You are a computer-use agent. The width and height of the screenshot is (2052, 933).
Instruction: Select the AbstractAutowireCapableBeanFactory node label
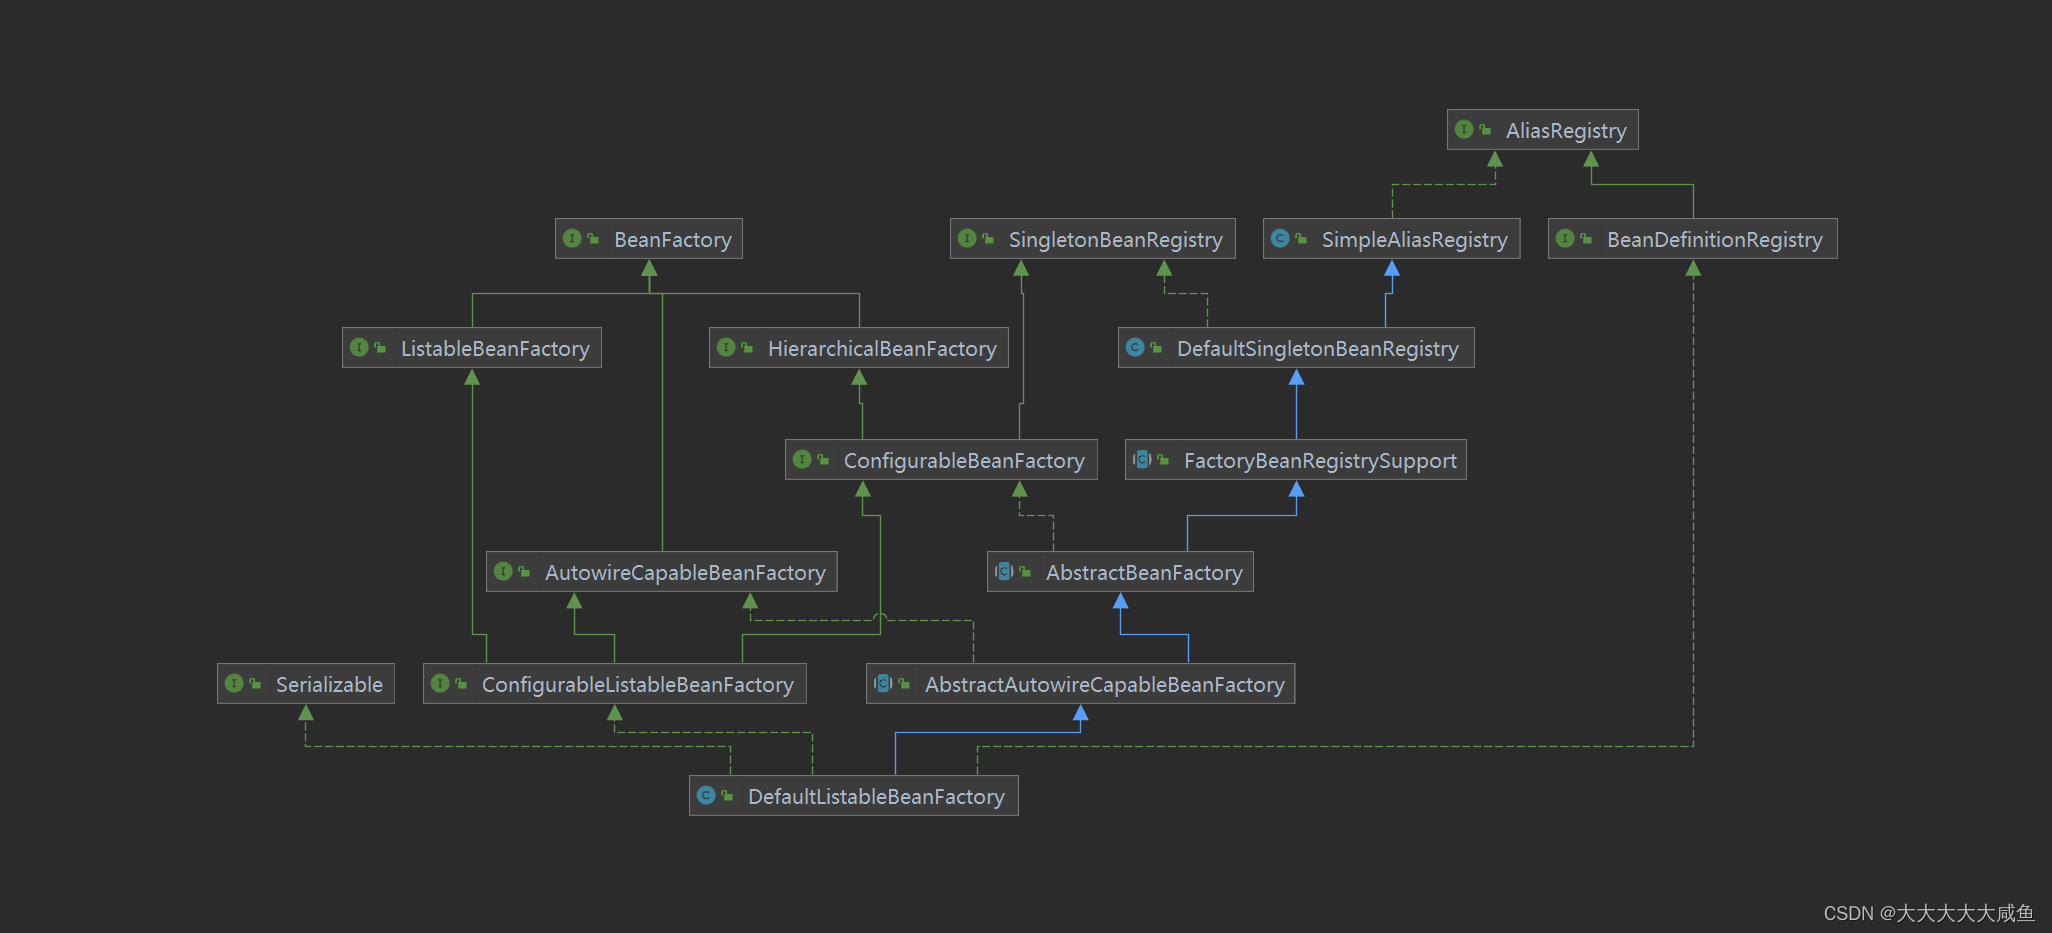[1105, 684]
